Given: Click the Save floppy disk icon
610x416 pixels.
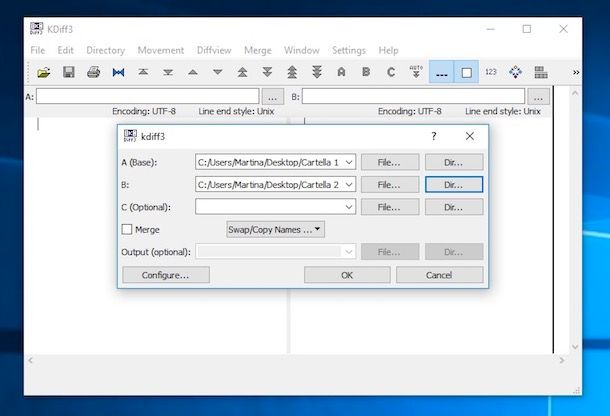Looking at the screenshot, I should 69,72.
